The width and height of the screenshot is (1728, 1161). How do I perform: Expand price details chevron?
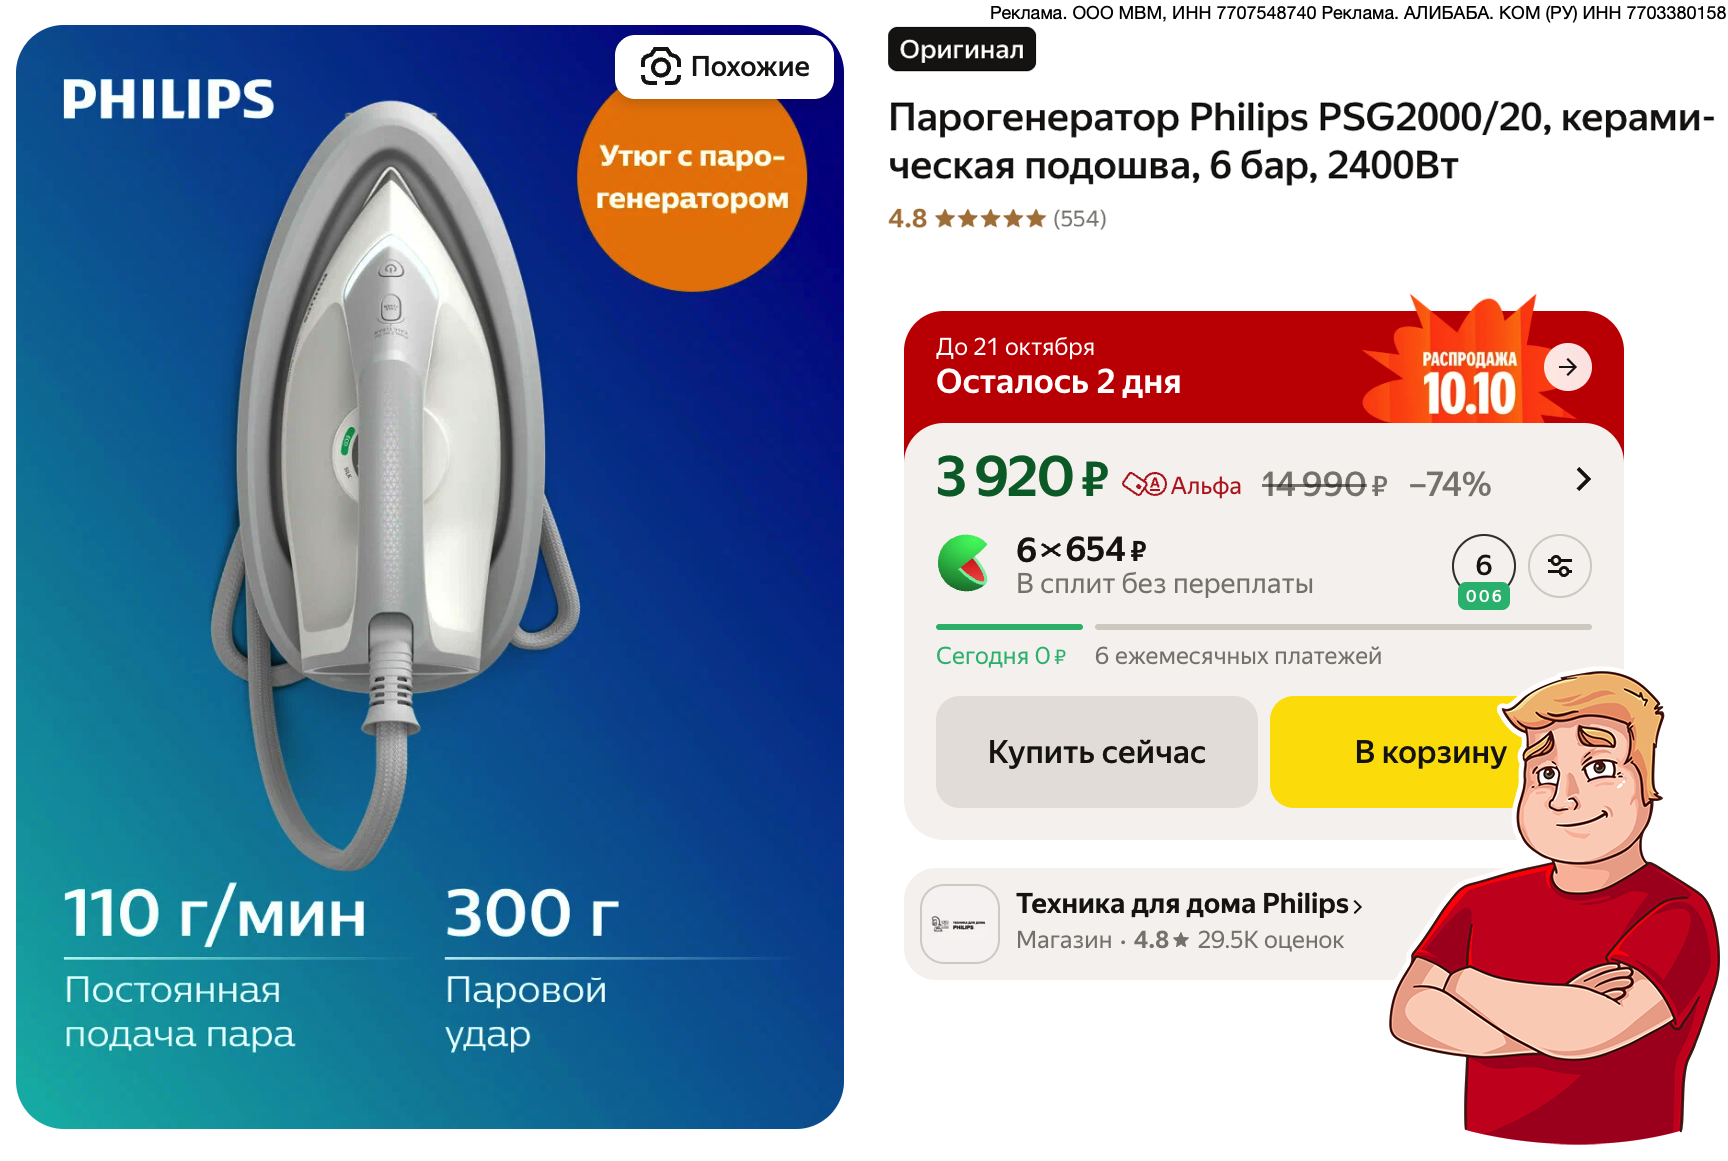(x=1582, y=479)
